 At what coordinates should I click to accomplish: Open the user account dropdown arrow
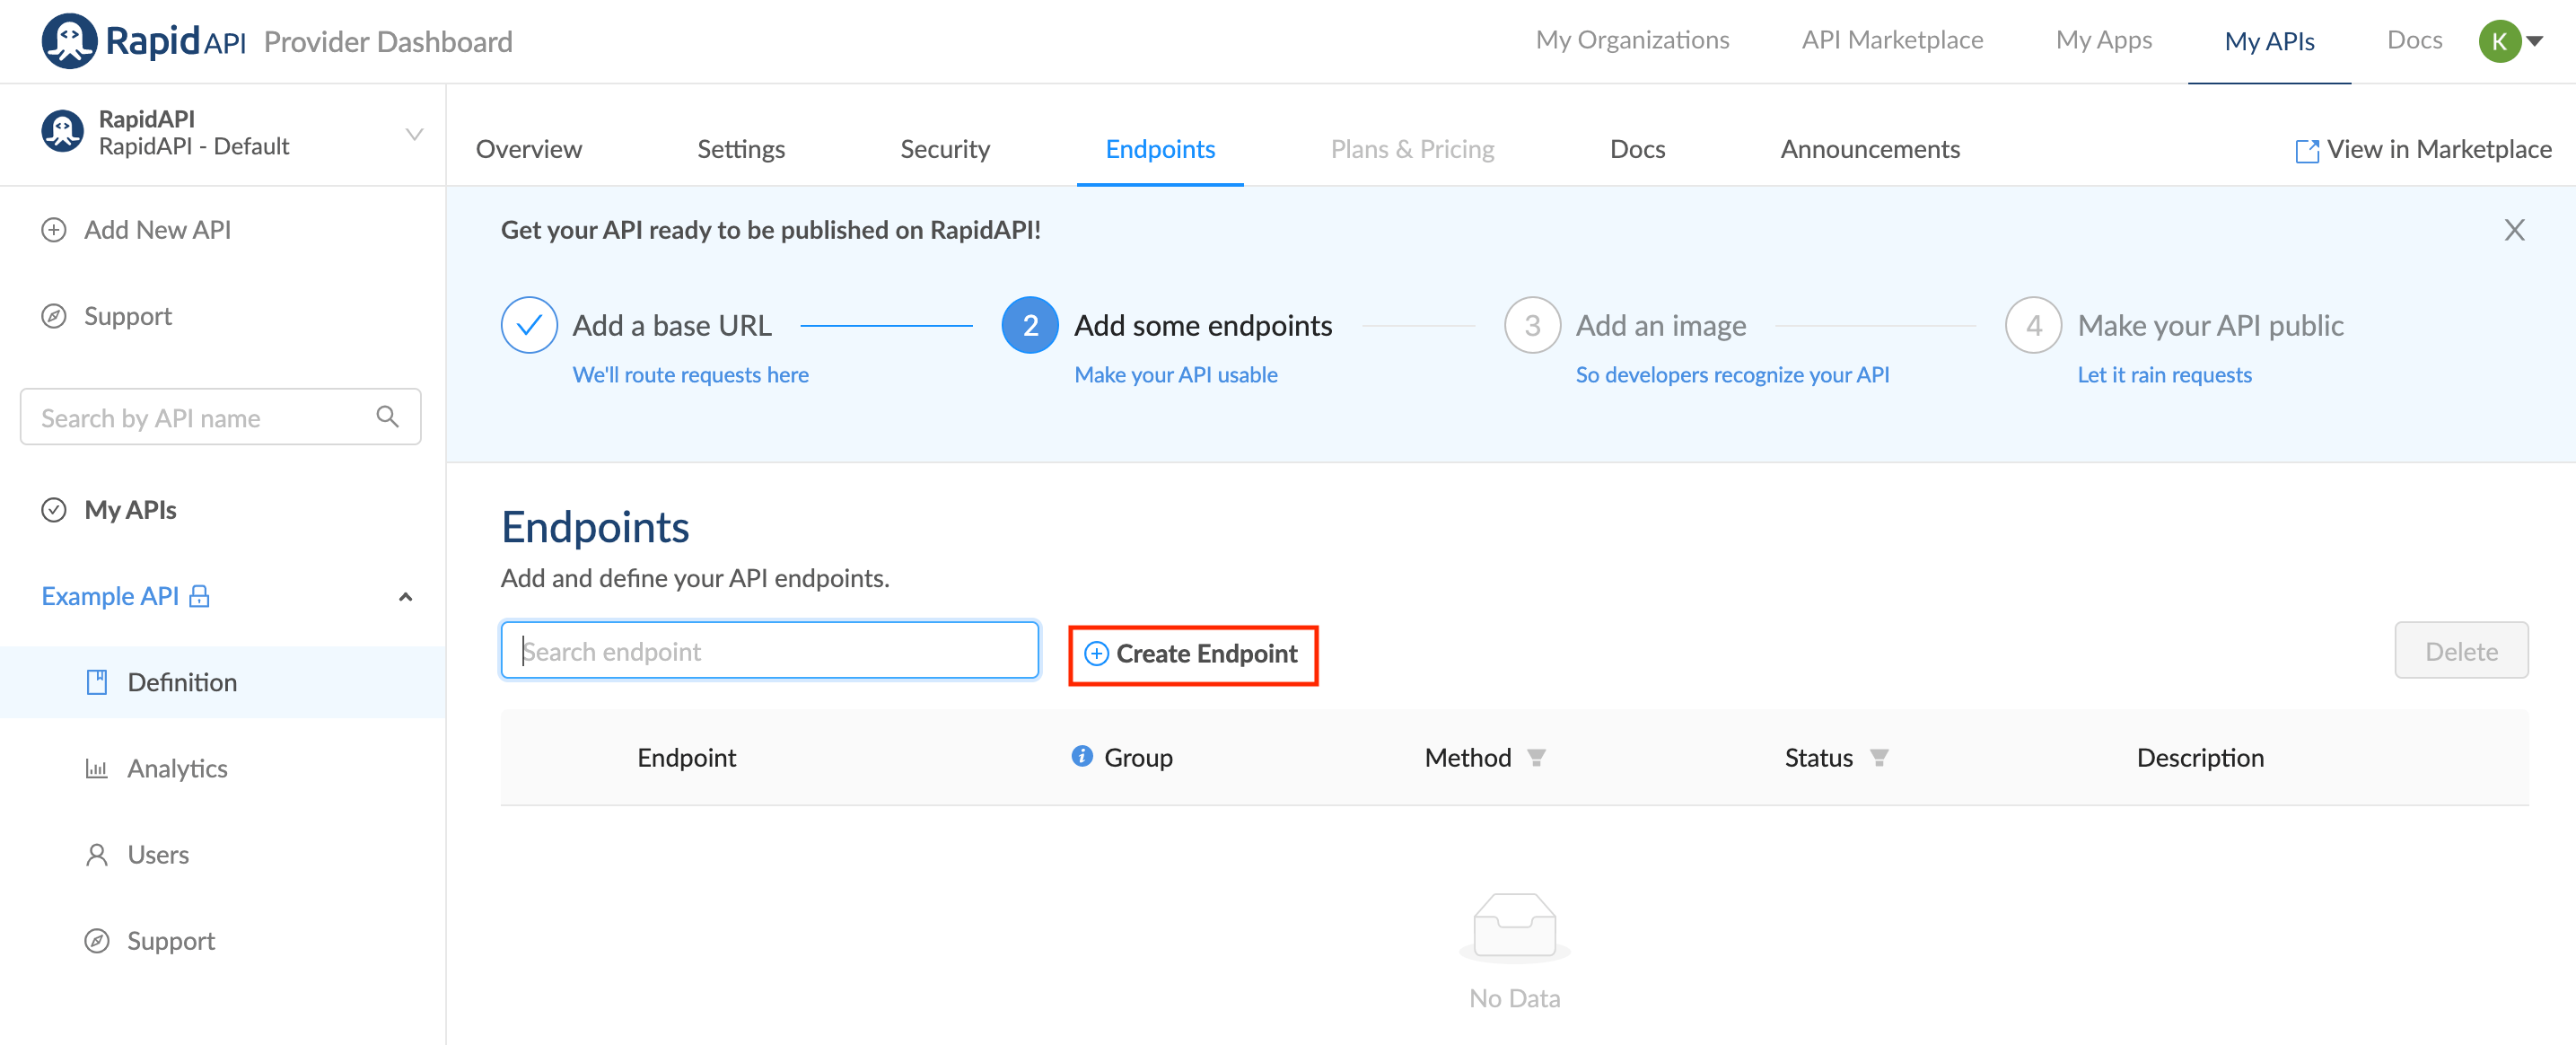click(x=2535, y=41)
